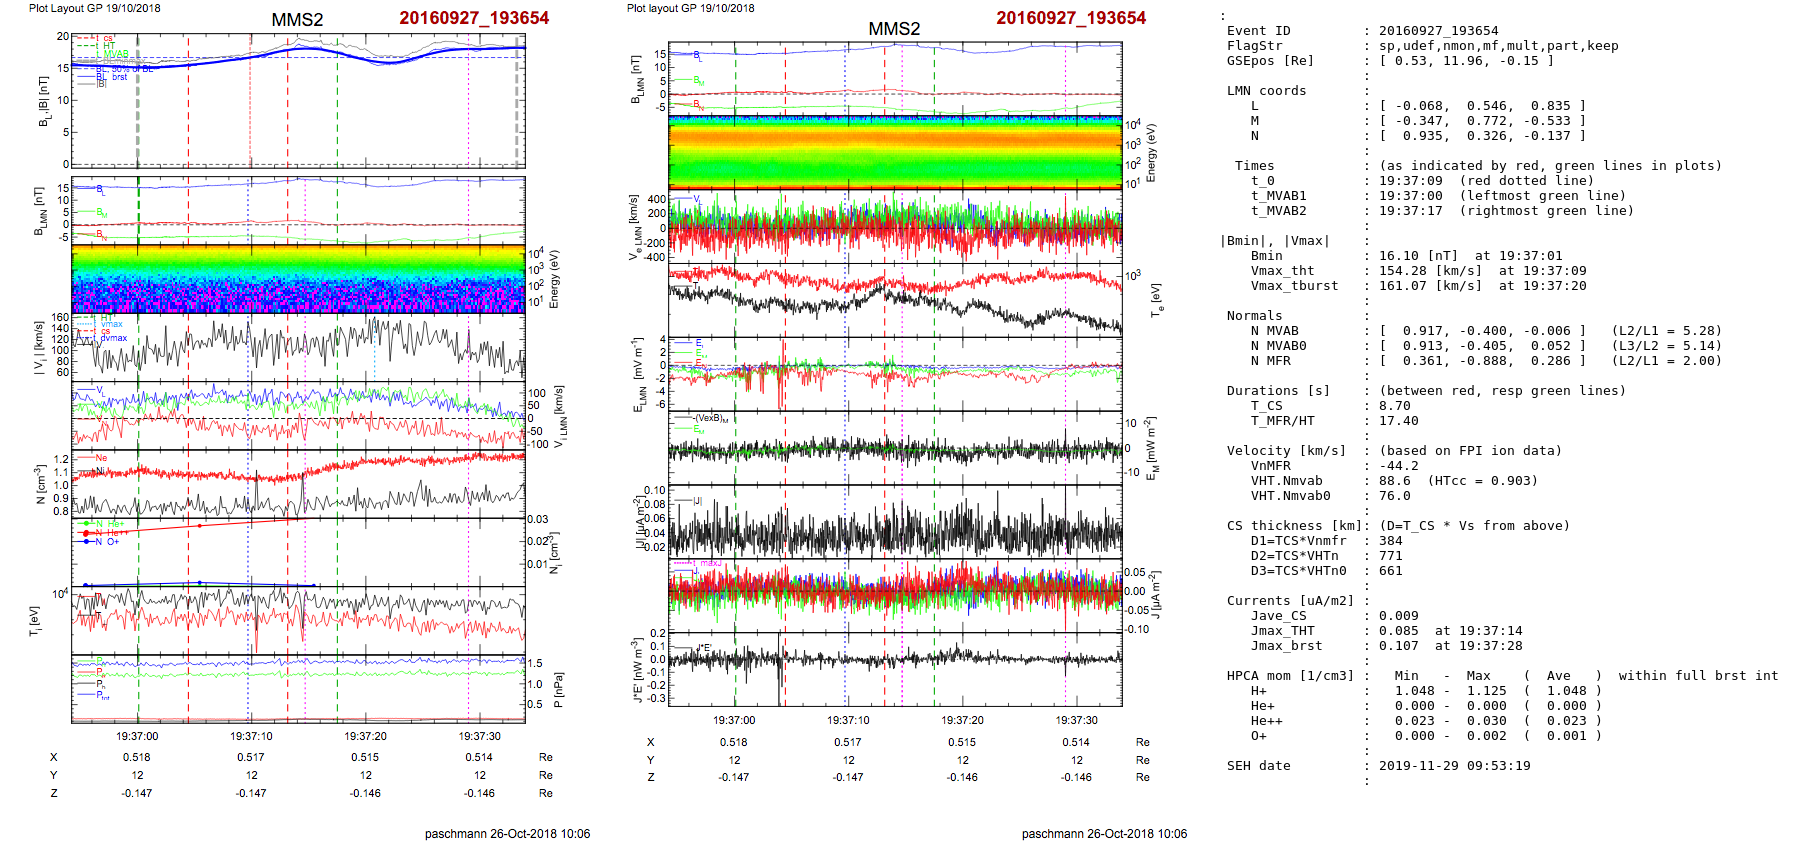Click the t_MVAB1 time entry 19:37:00
The width and height of the screenshot is (1804, 841).
tap(1410, 196)
